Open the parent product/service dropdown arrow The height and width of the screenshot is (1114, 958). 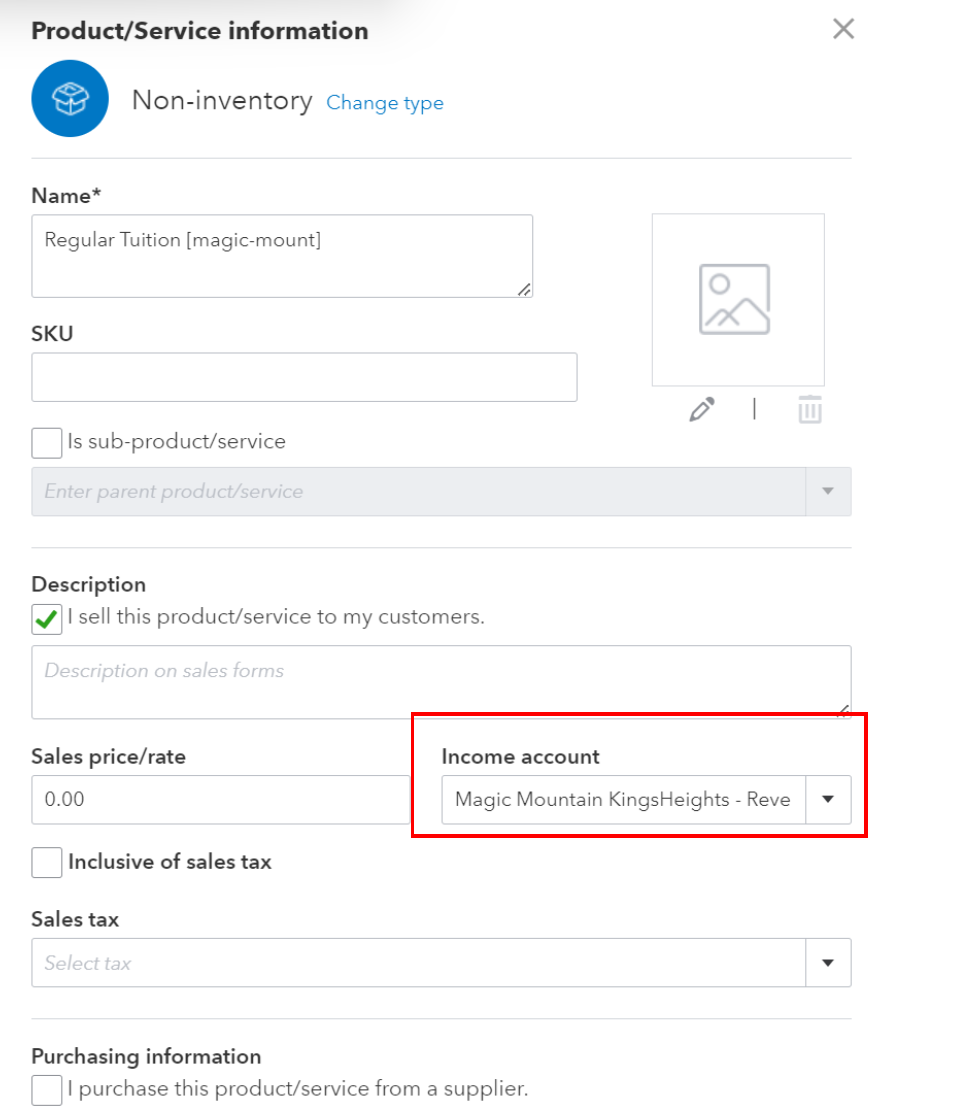[828, 491]
